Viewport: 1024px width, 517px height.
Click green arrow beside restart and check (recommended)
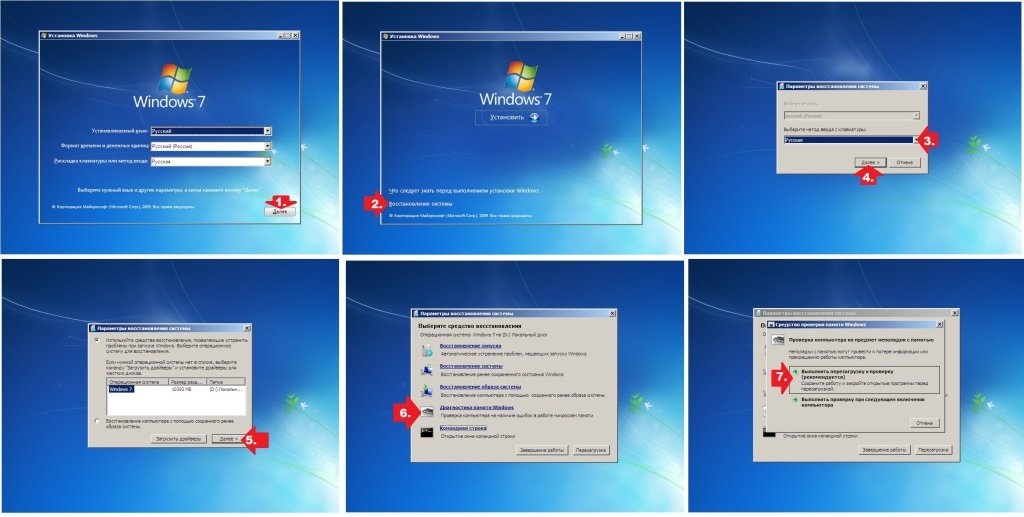click(793, 370)
